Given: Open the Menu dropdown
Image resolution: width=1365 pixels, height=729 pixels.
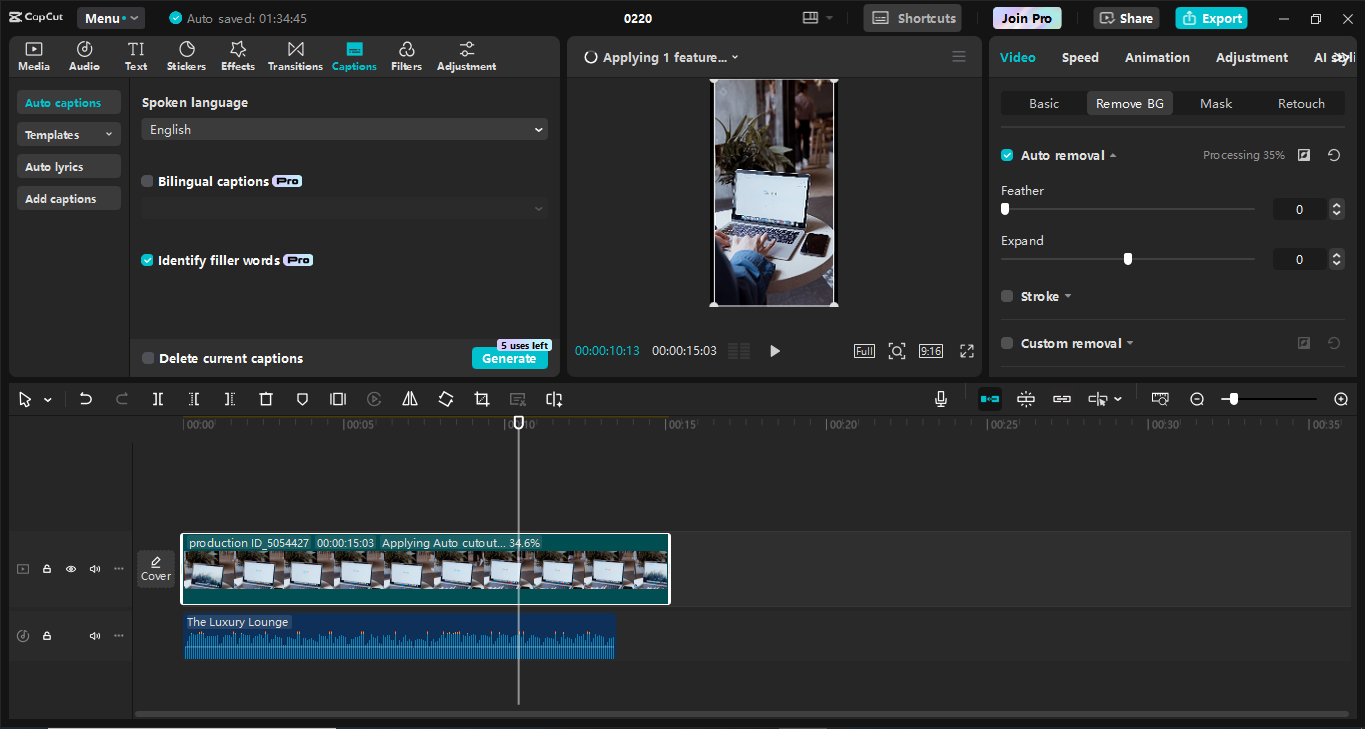Looking at the screenshot, I should click(110, 18).
